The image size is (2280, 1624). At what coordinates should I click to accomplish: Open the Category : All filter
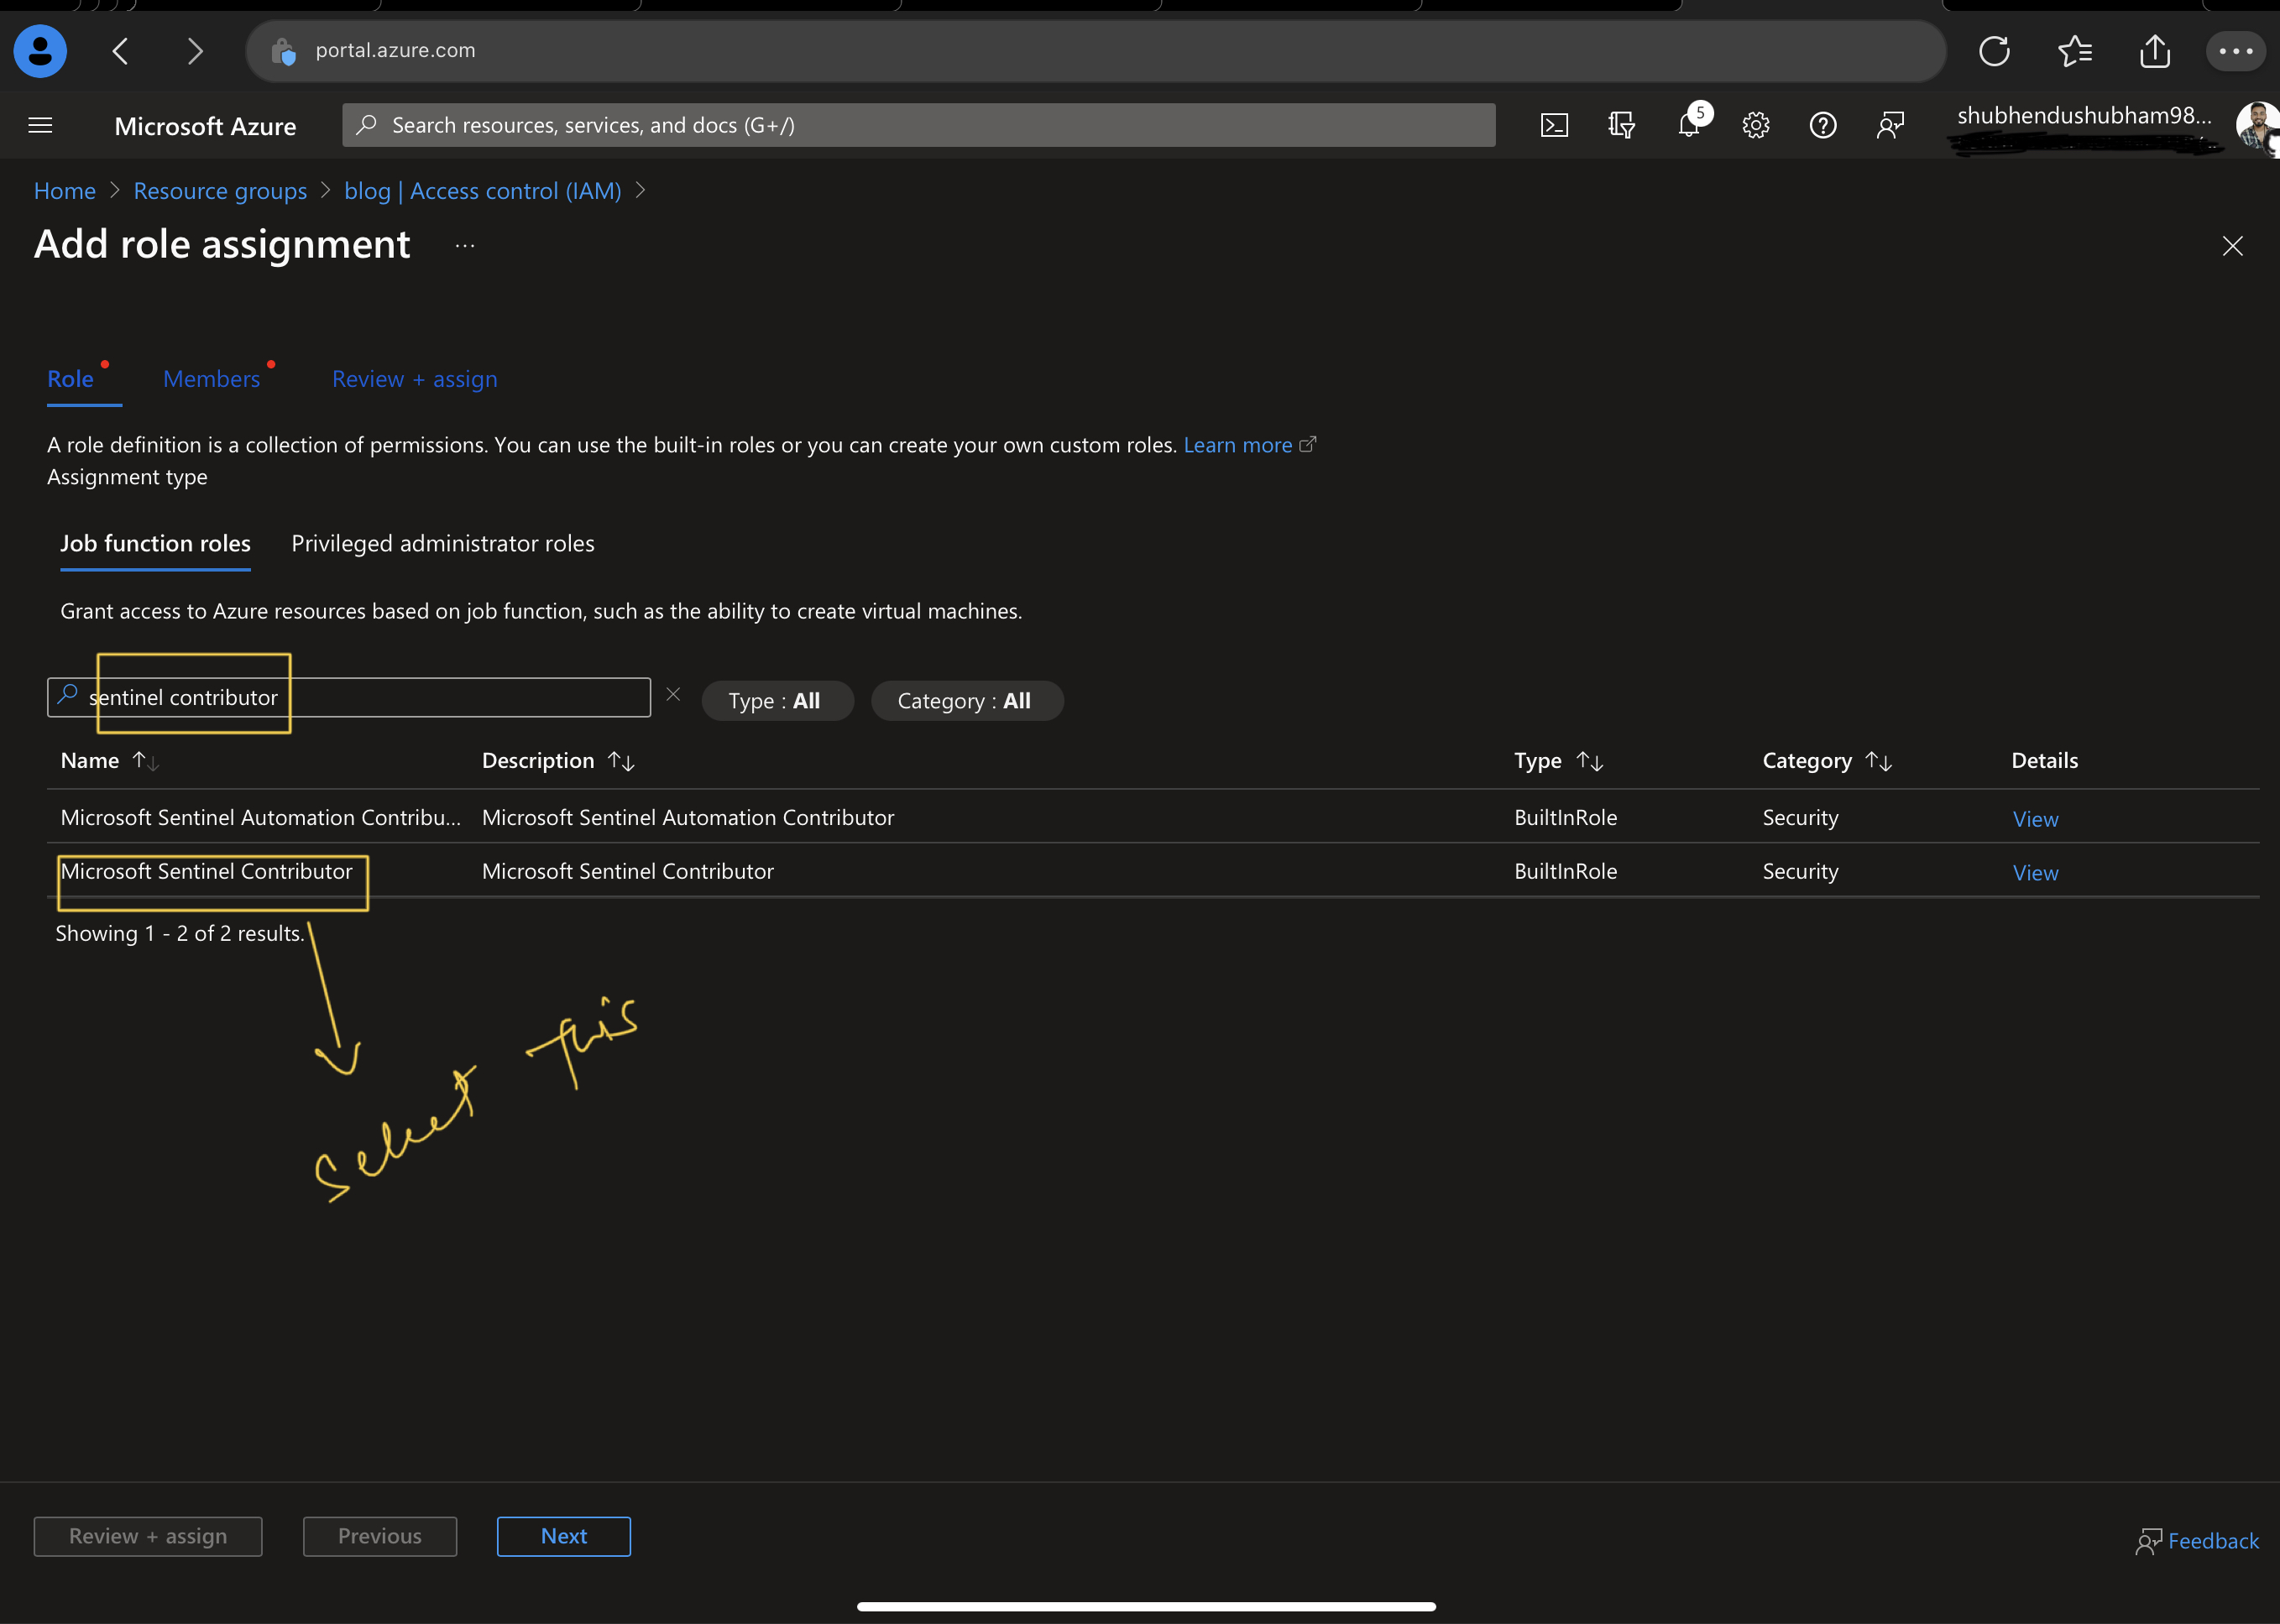coord(966,701)
